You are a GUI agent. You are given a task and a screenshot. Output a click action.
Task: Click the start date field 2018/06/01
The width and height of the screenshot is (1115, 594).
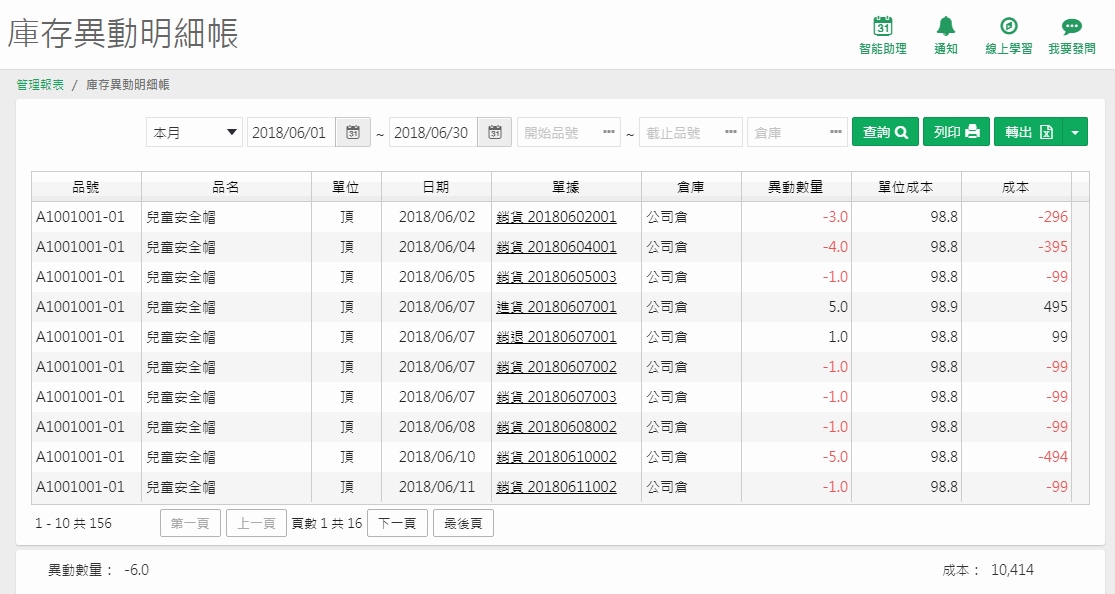point(291,132)
